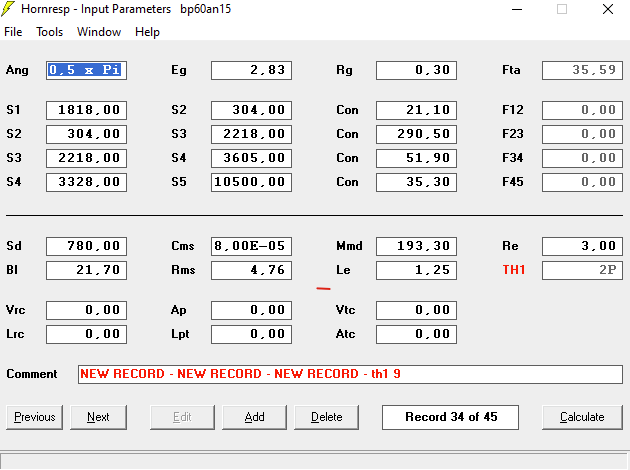Open the Help menu

147,32
